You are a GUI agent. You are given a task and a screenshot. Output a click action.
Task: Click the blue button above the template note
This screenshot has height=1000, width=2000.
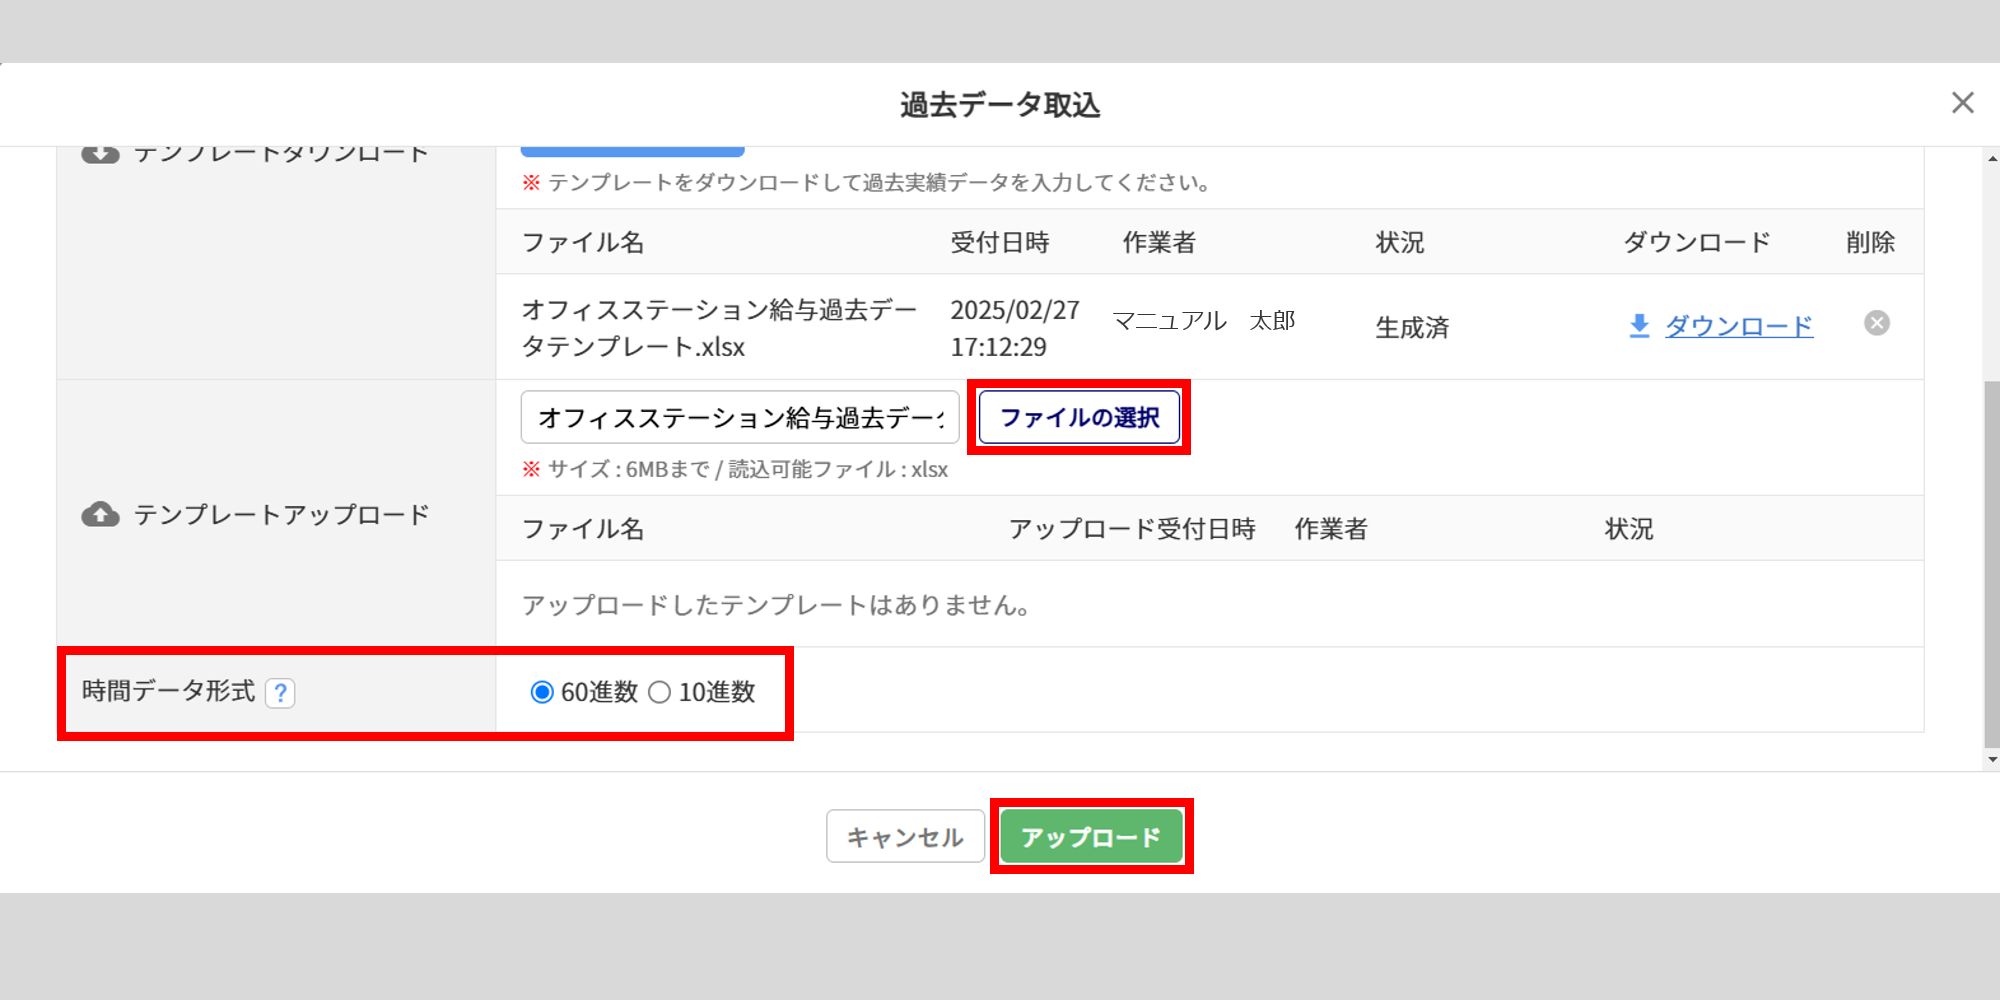pyautogui.click(x=632, y=152)
